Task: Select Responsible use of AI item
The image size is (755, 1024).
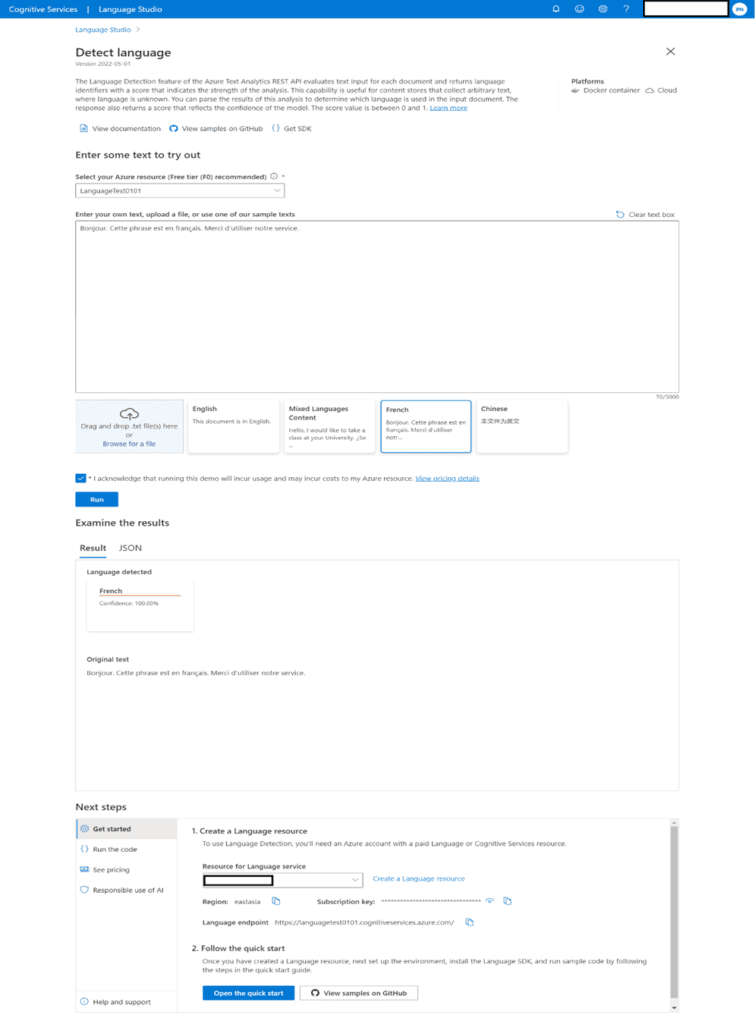Action: 127,889
